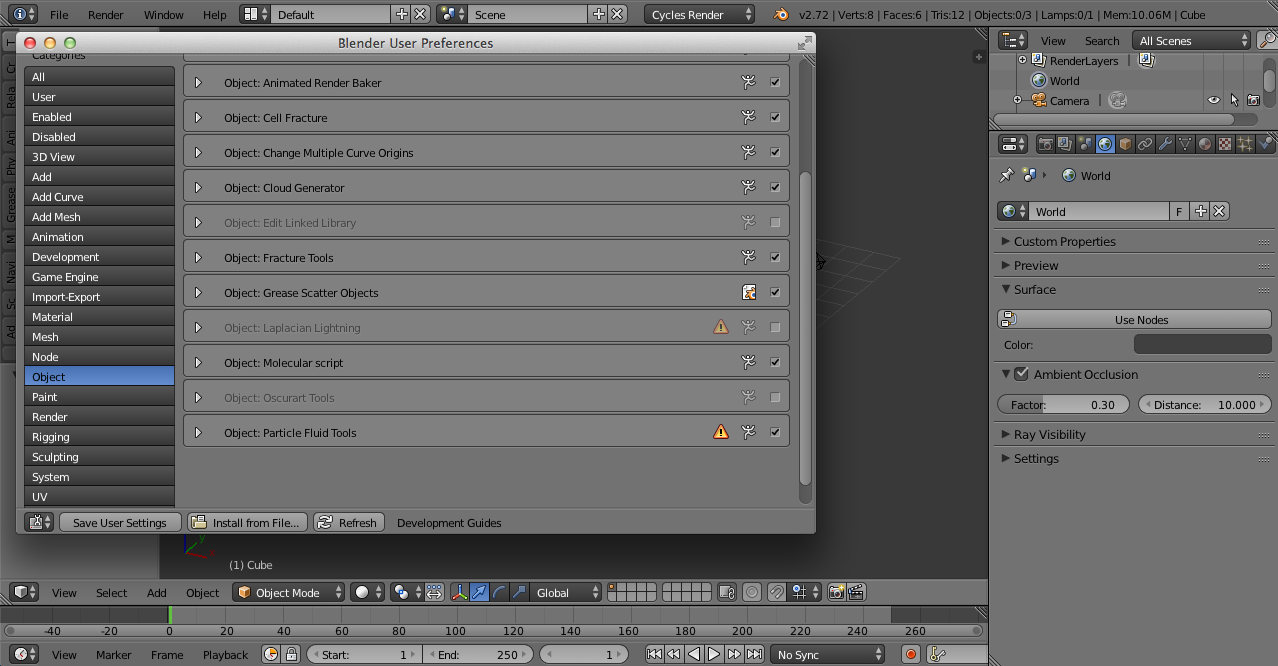Disable Cloud Generator add-on checkbox
The image size is (1278, 666).
[775, 187]
